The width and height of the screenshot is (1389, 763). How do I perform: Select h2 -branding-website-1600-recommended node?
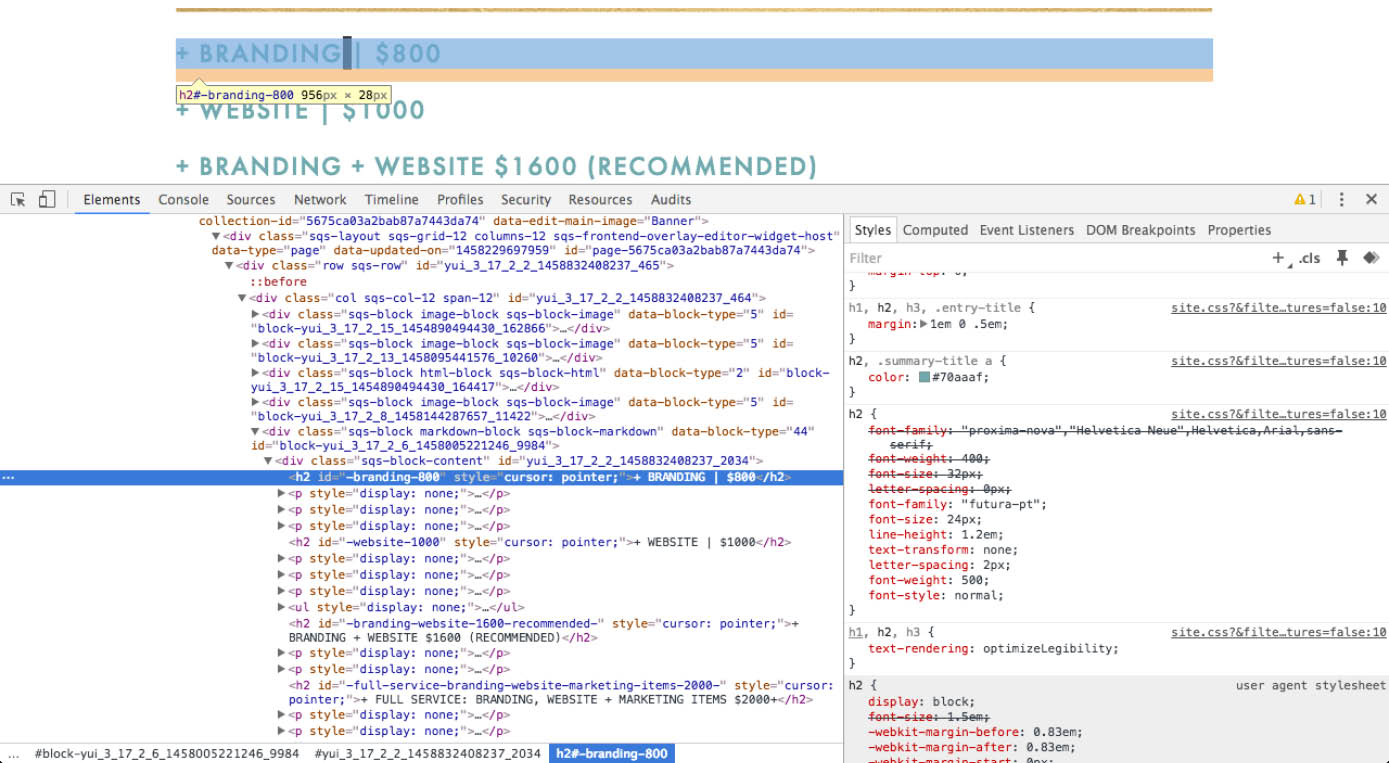pyautogui.click(x=544, y=630)
